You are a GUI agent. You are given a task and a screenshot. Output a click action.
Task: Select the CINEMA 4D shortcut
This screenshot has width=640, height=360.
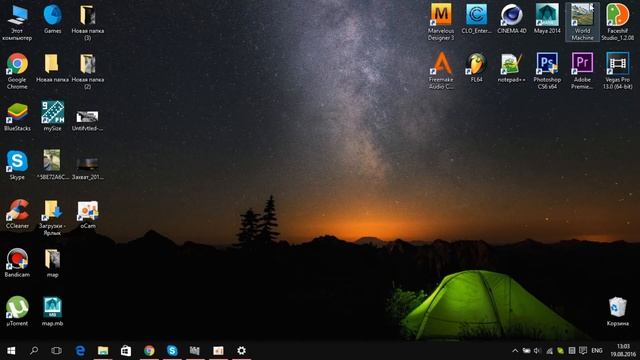tap(511, 19)
